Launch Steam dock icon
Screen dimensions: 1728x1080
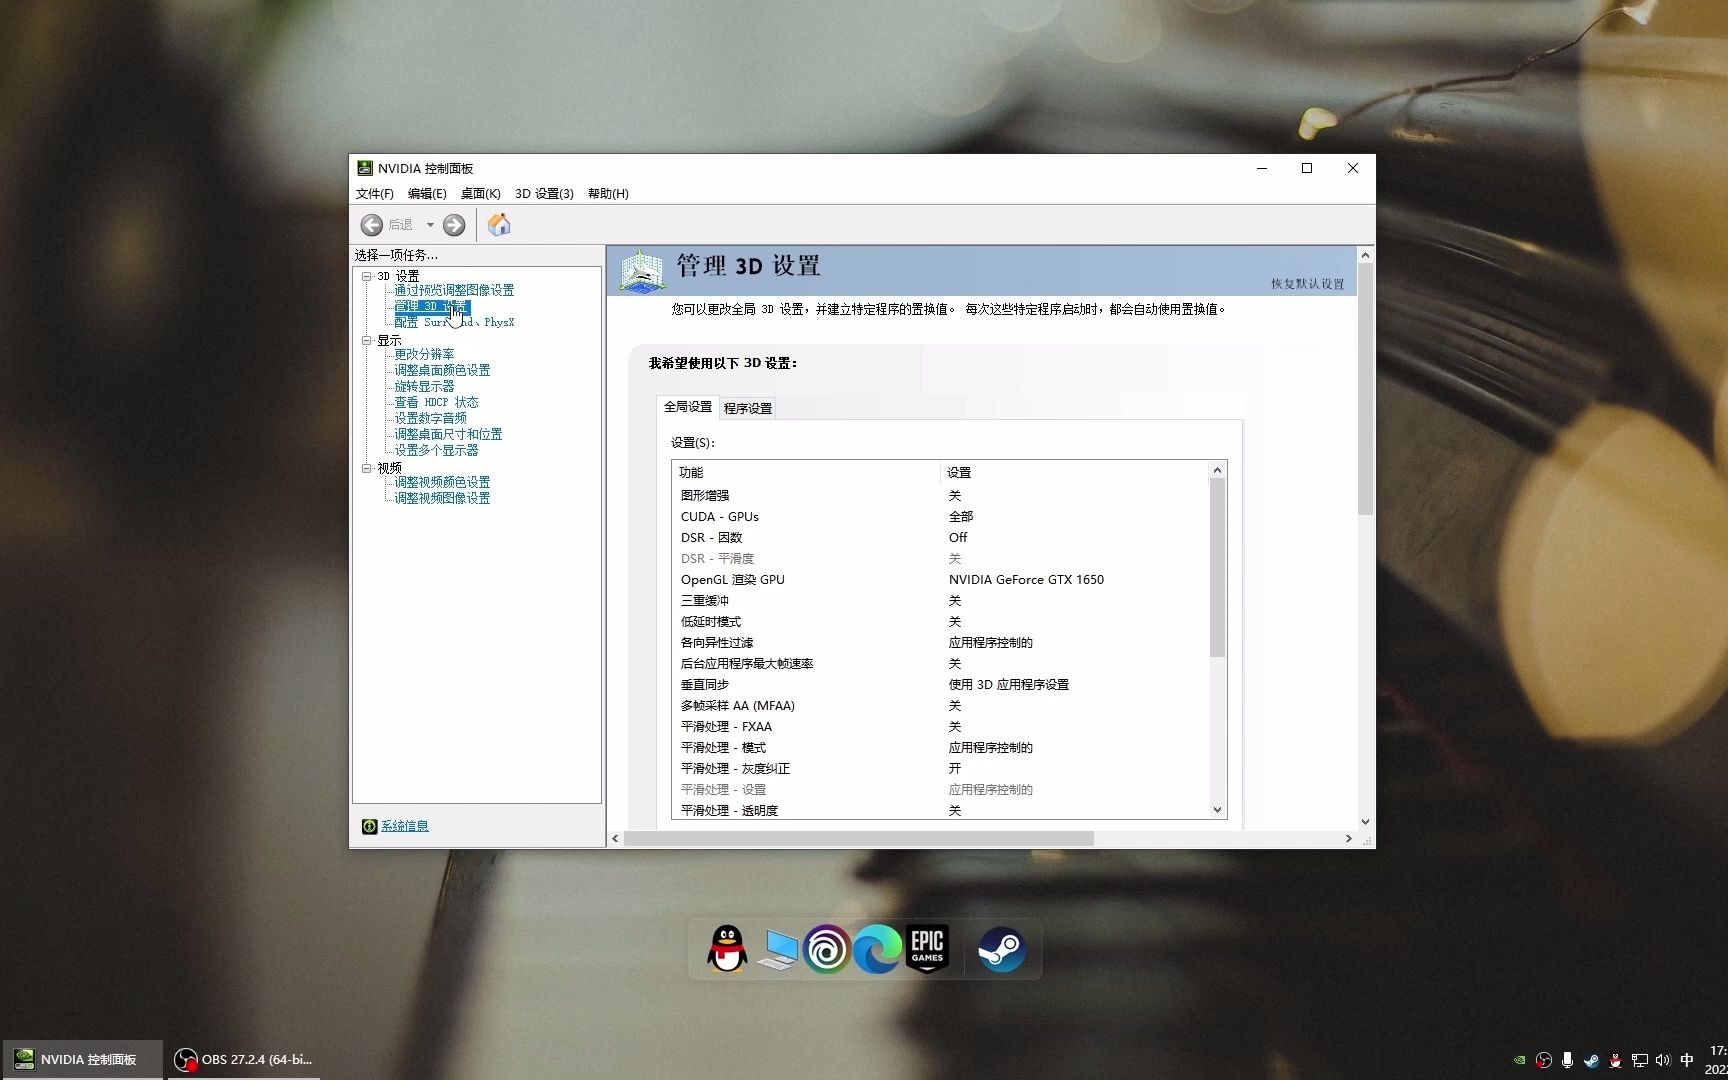1001,949
